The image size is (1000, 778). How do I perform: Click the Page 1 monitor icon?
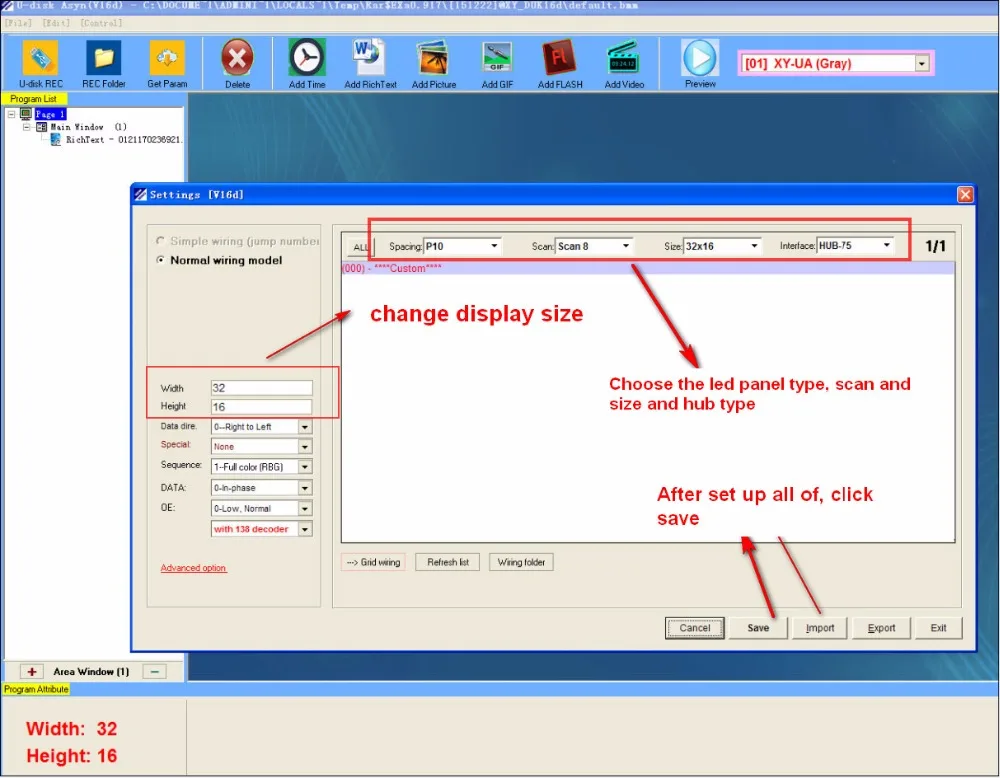pyautogui.click(x=26, y=114)
